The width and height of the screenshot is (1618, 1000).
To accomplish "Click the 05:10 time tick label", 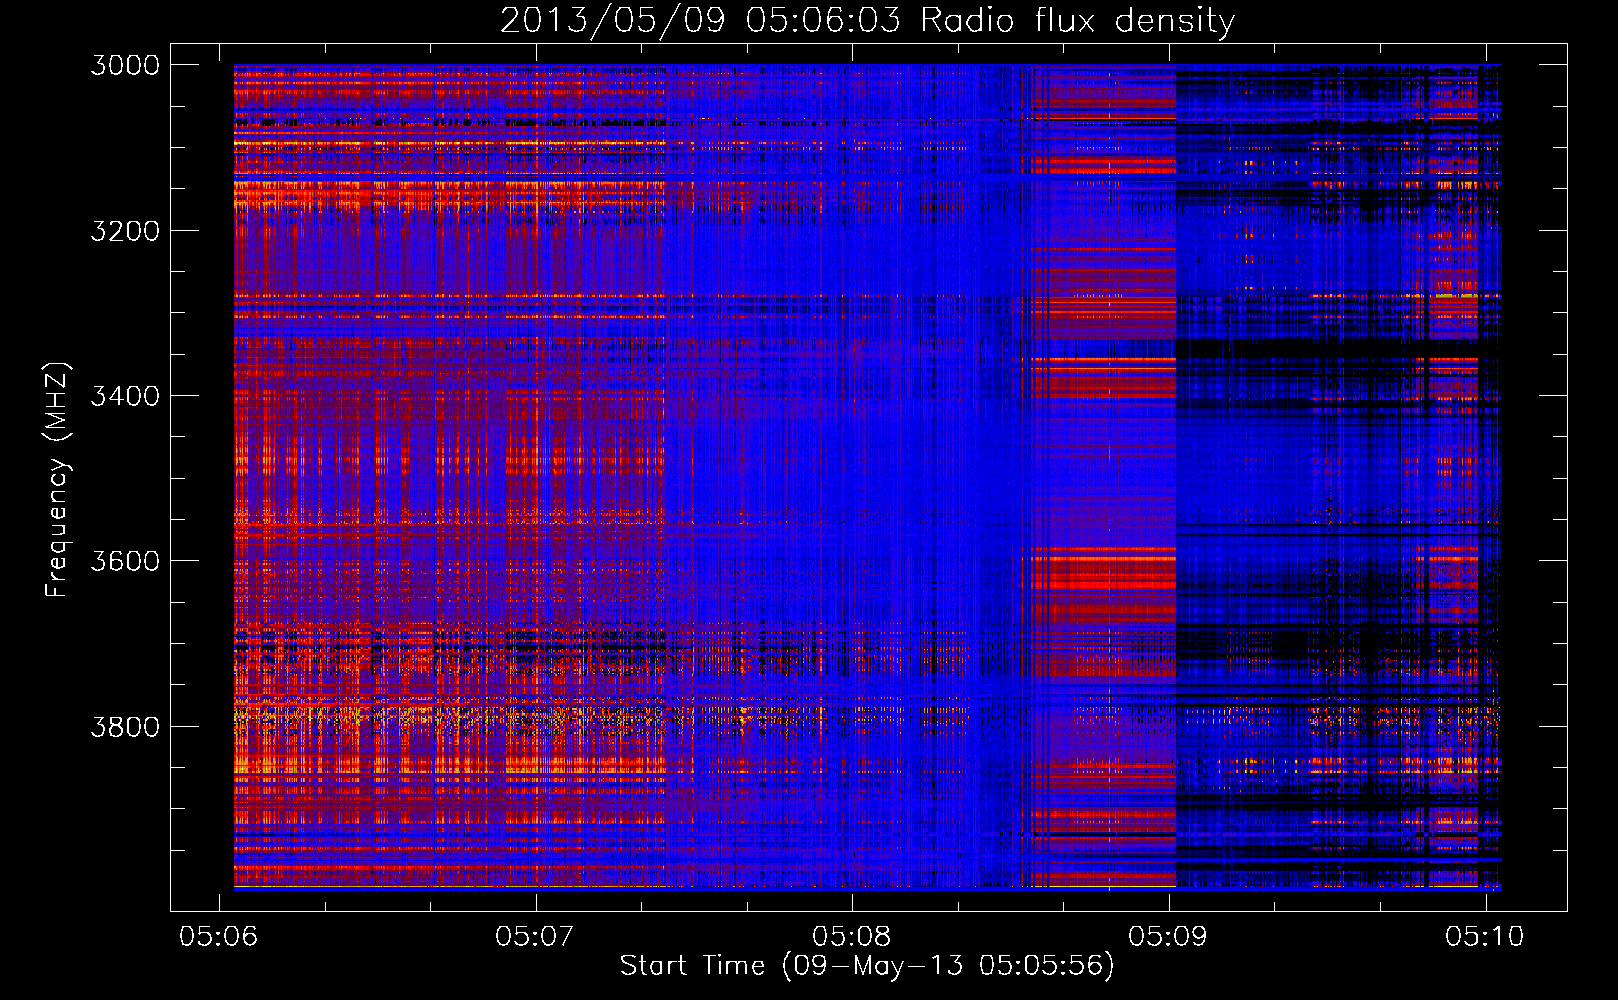I will [1485, 936].
